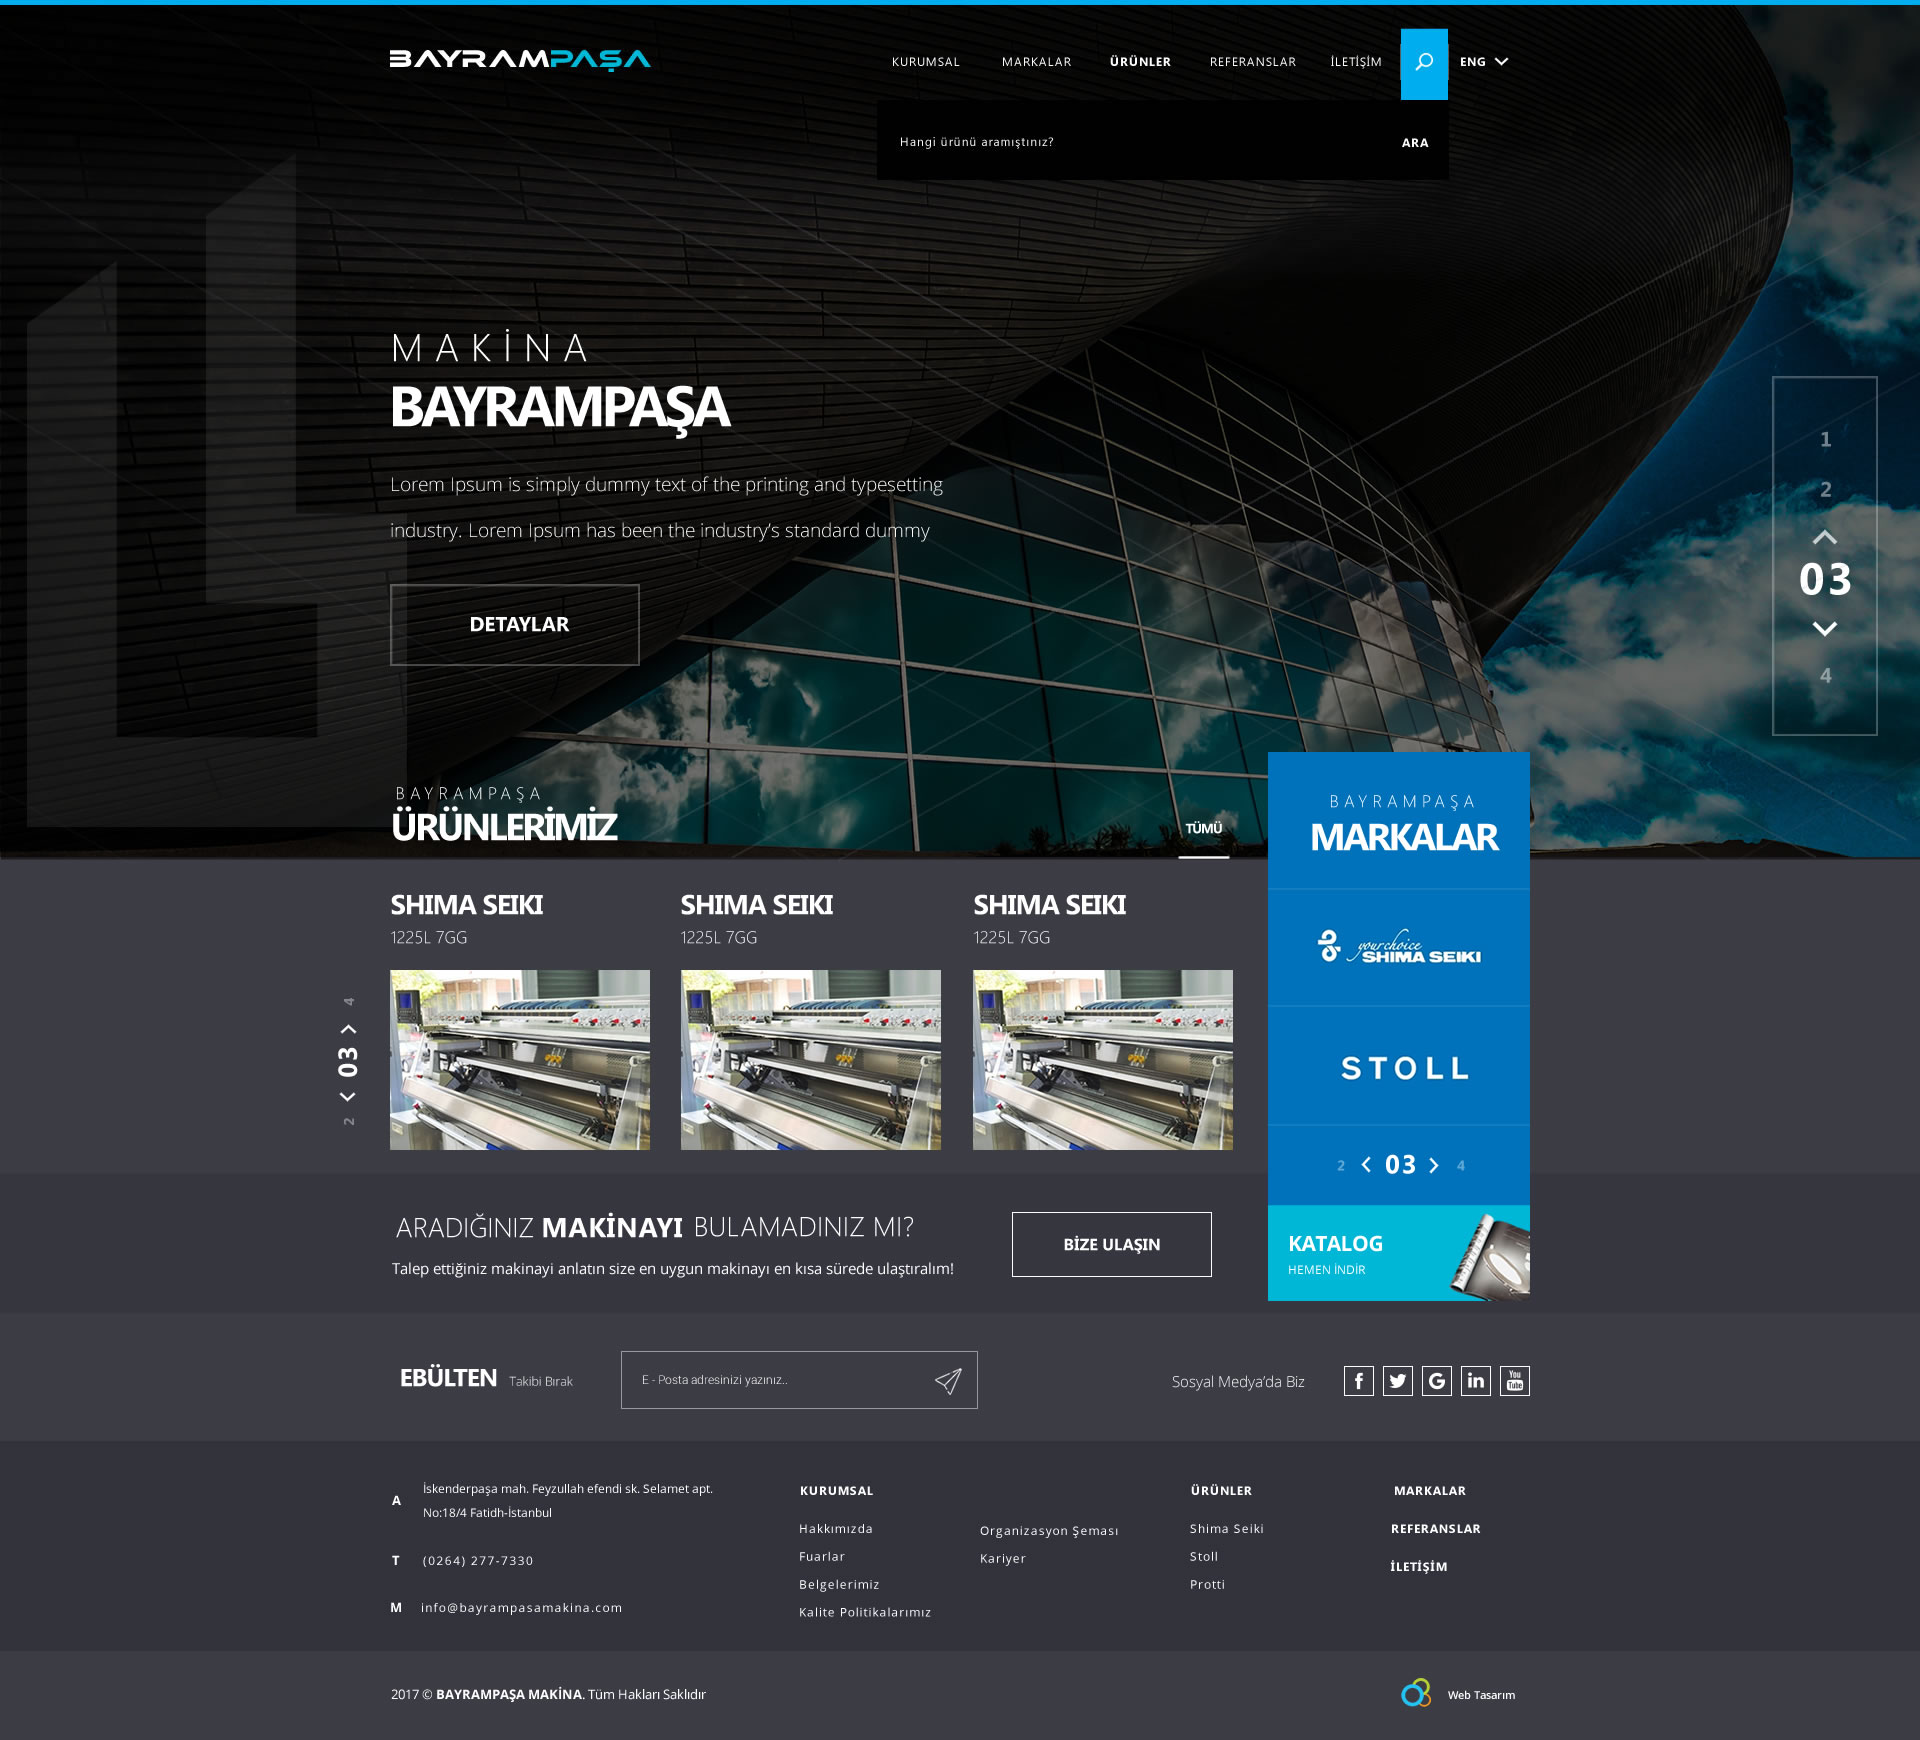Open Twitter social icon
This screenshot has width=1920, height=1740.
(x=1398, y=1381)
